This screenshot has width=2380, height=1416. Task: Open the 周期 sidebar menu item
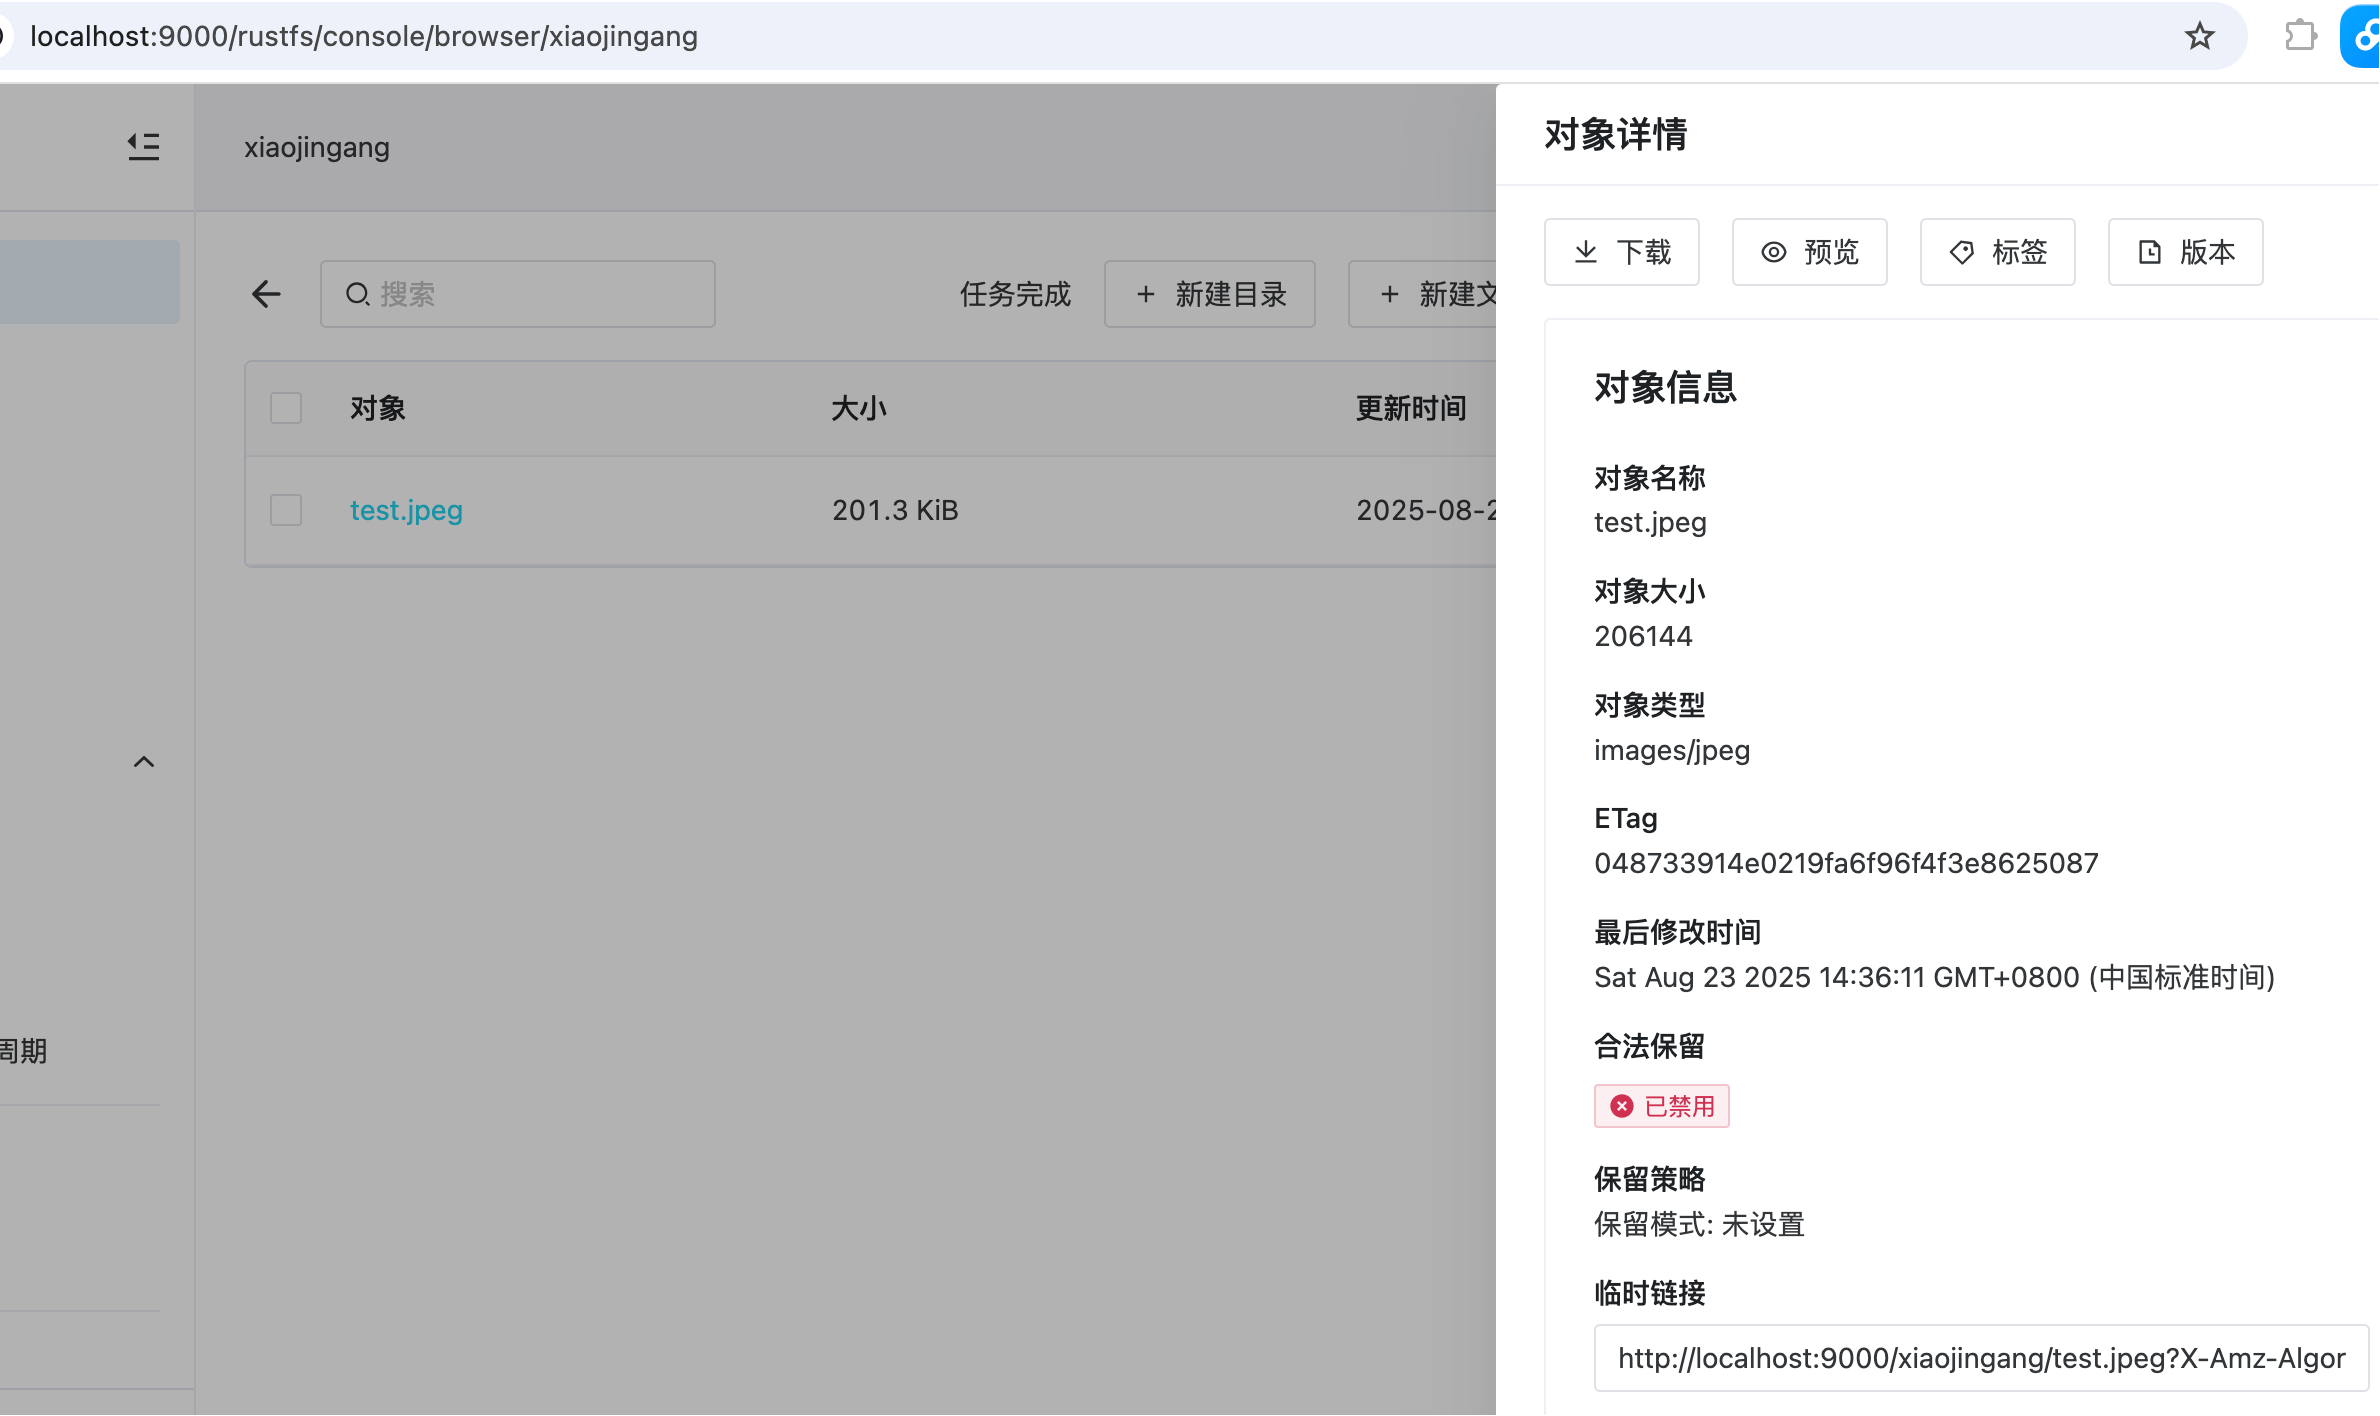[x=24, y=1051]
